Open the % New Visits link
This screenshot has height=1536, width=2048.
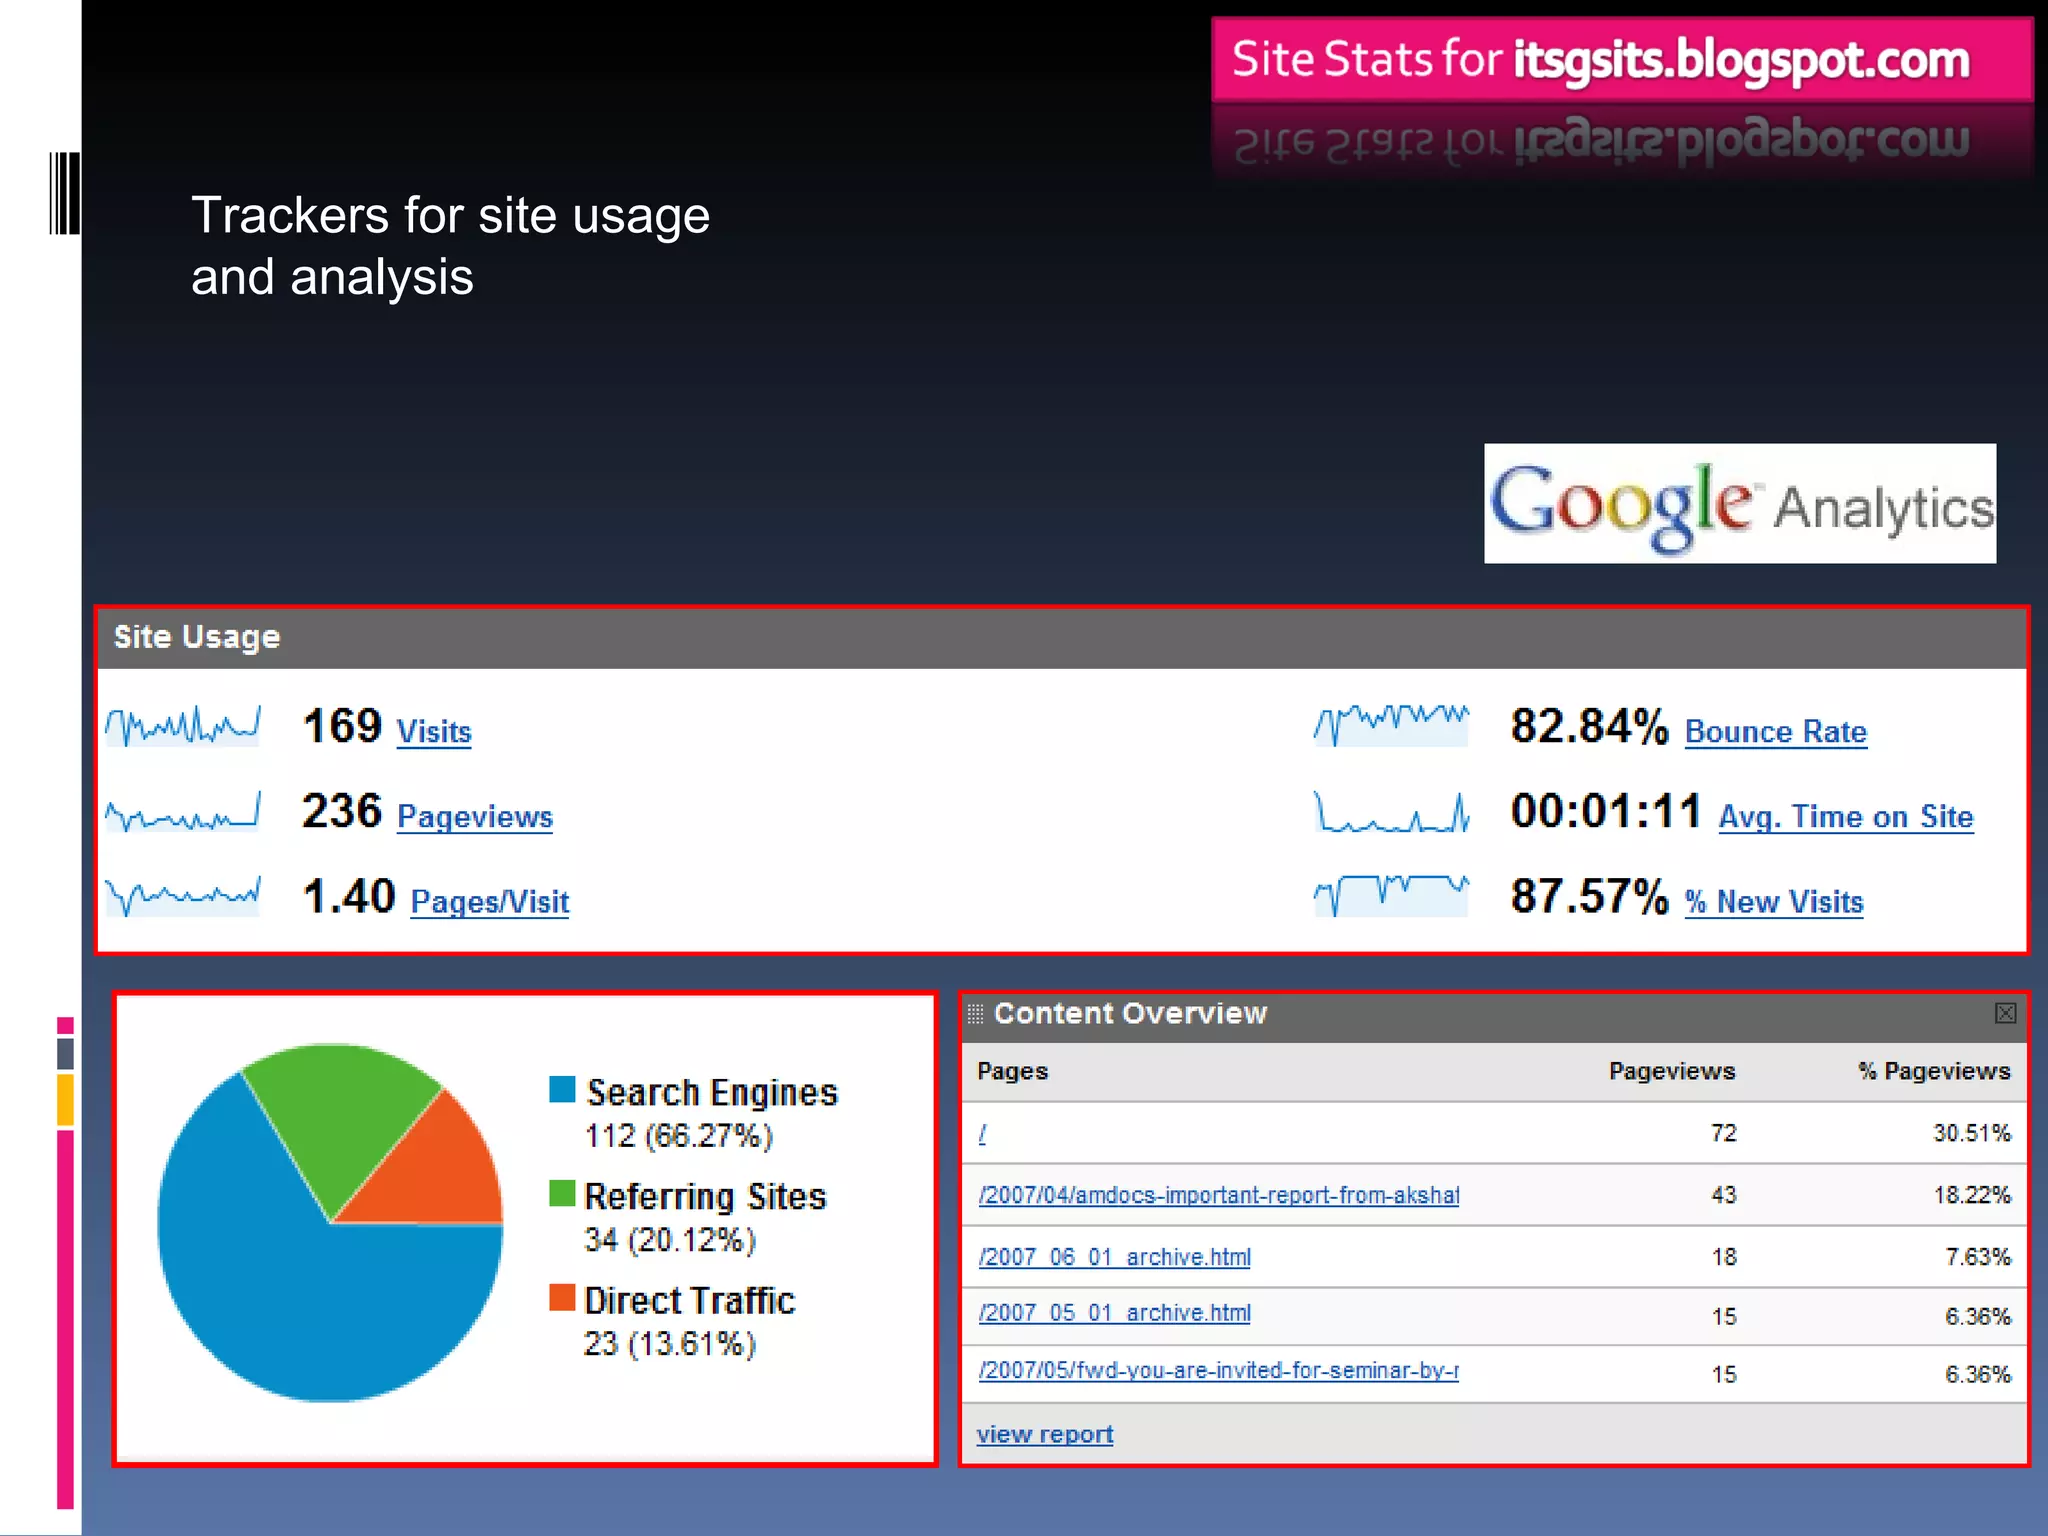click(x=1774, y=901)
